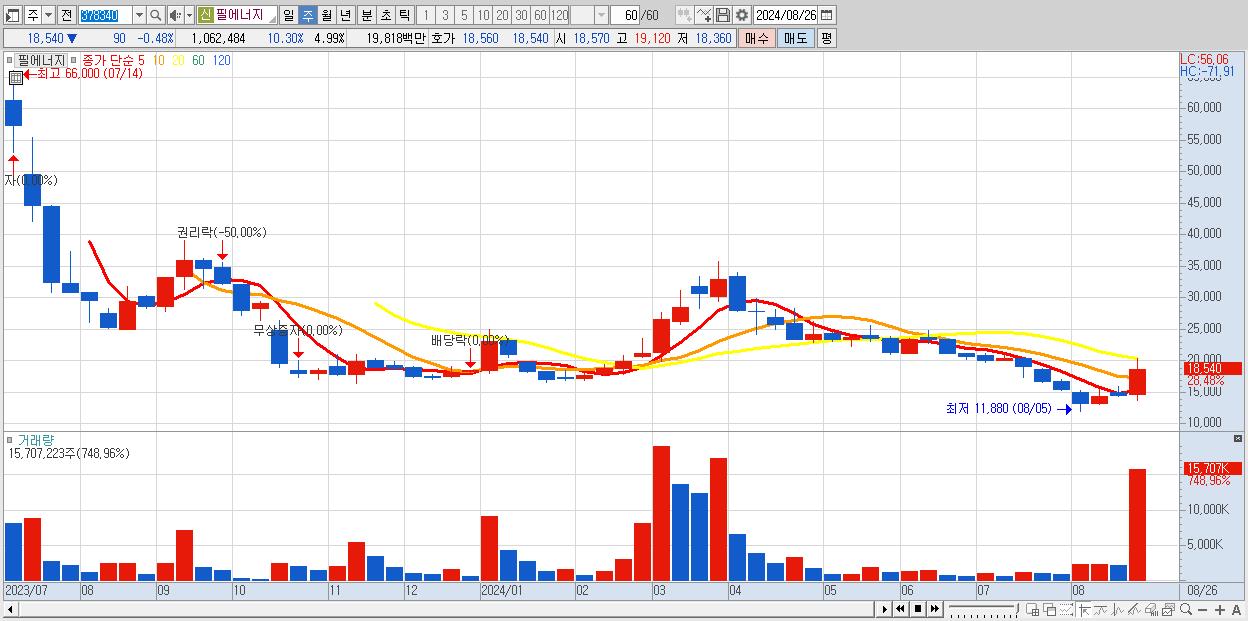Choose interval 1 button

click(425, 15)
